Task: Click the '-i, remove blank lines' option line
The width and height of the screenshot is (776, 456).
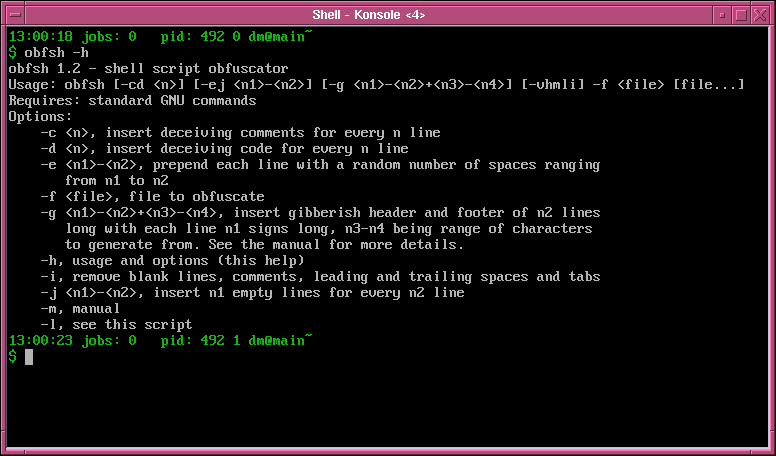Action: [x=320, y=277]
